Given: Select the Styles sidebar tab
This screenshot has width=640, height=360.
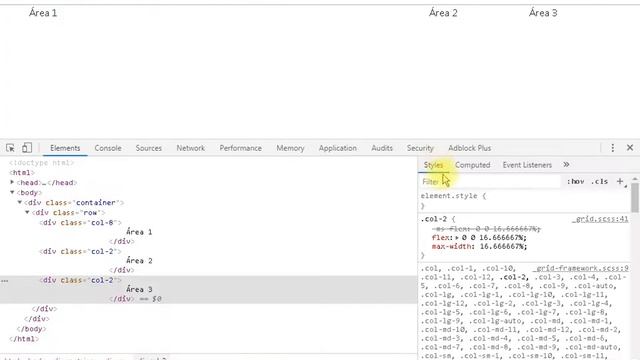Looking at the screenshot, I should [433, 165].
